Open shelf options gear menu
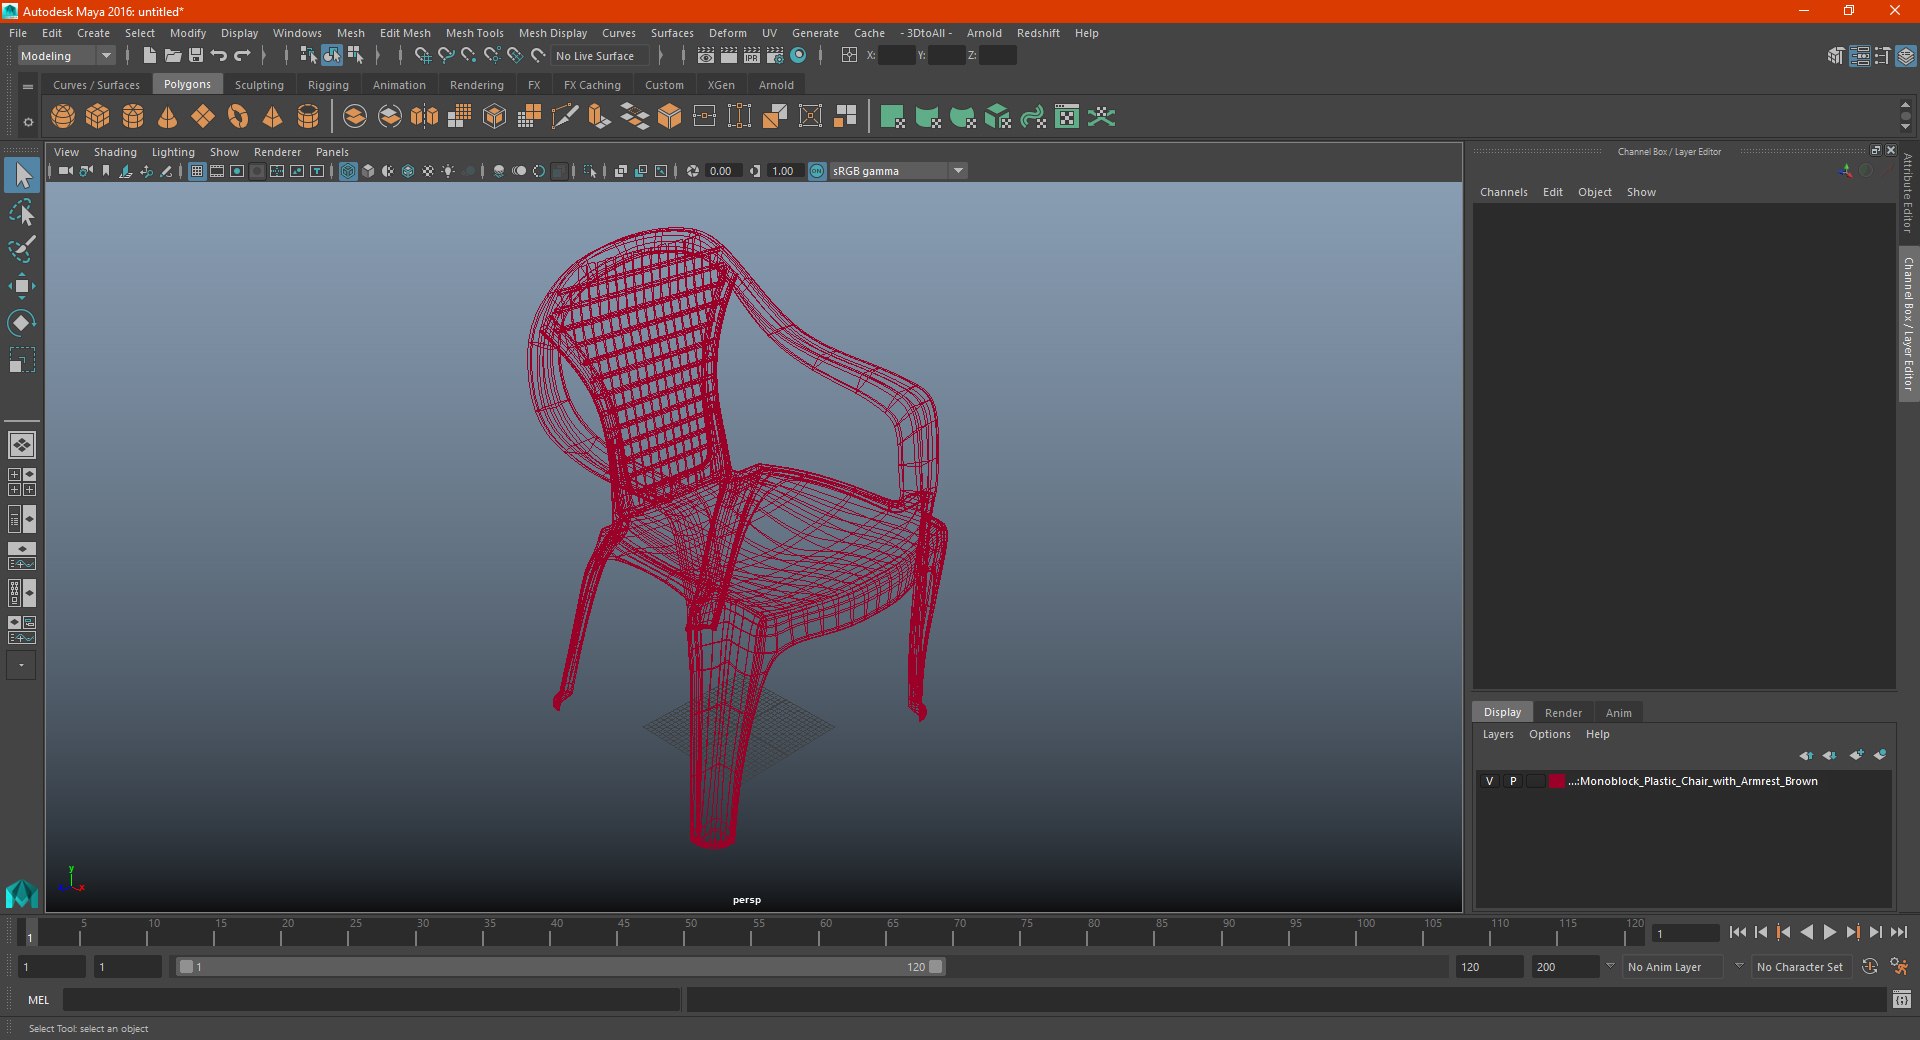Image resolution: width=1920 pixels, height=1040 pixels. tap(28, 122)
